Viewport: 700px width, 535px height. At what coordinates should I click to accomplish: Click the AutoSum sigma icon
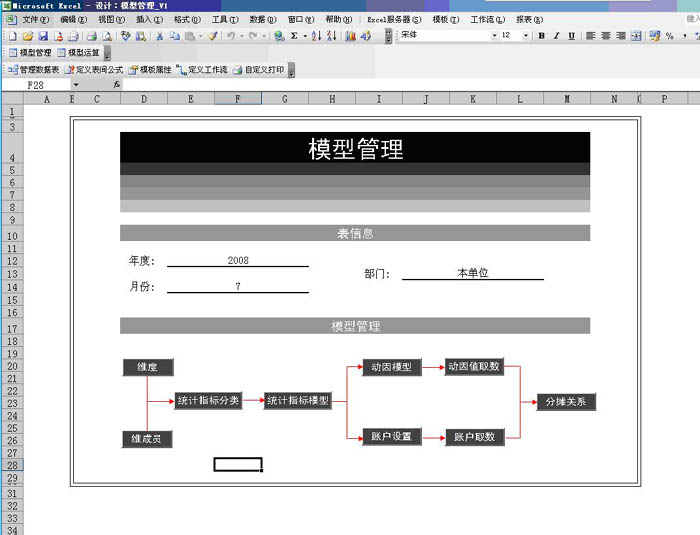point(294,36)
